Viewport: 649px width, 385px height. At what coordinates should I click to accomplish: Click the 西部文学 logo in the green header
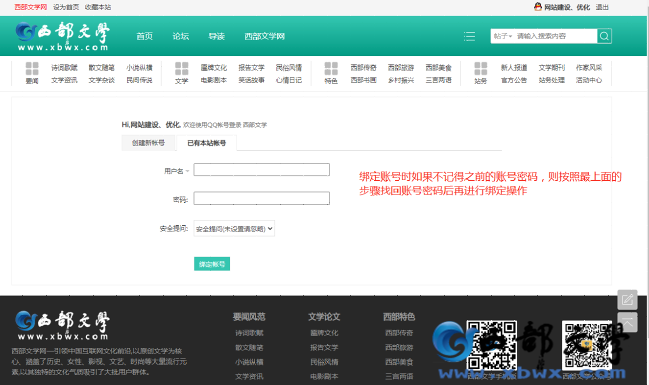tap(62, 36)
